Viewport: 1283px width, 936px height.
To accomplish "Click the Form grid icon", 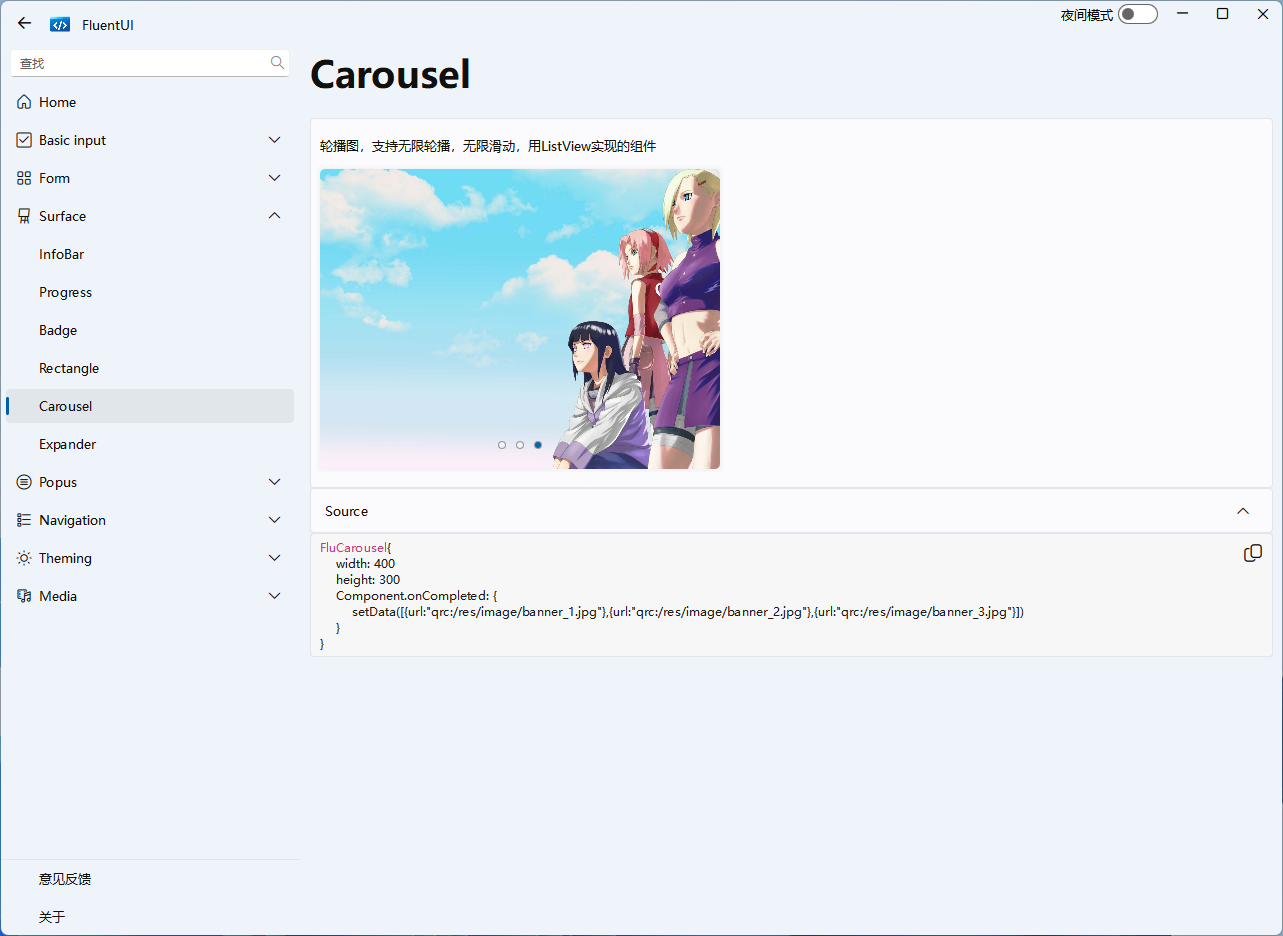I will click(x=24, y=178).
